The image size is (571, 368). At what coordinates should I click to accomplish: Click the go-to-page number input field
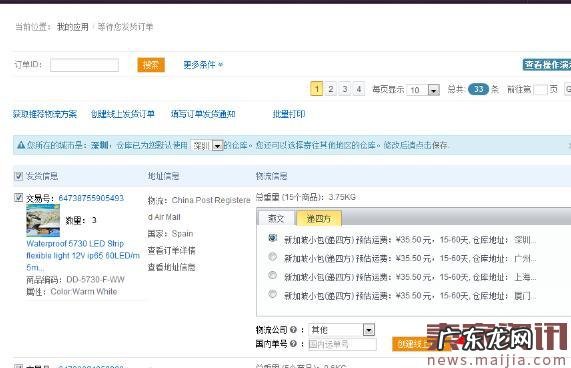pos(540,90)
